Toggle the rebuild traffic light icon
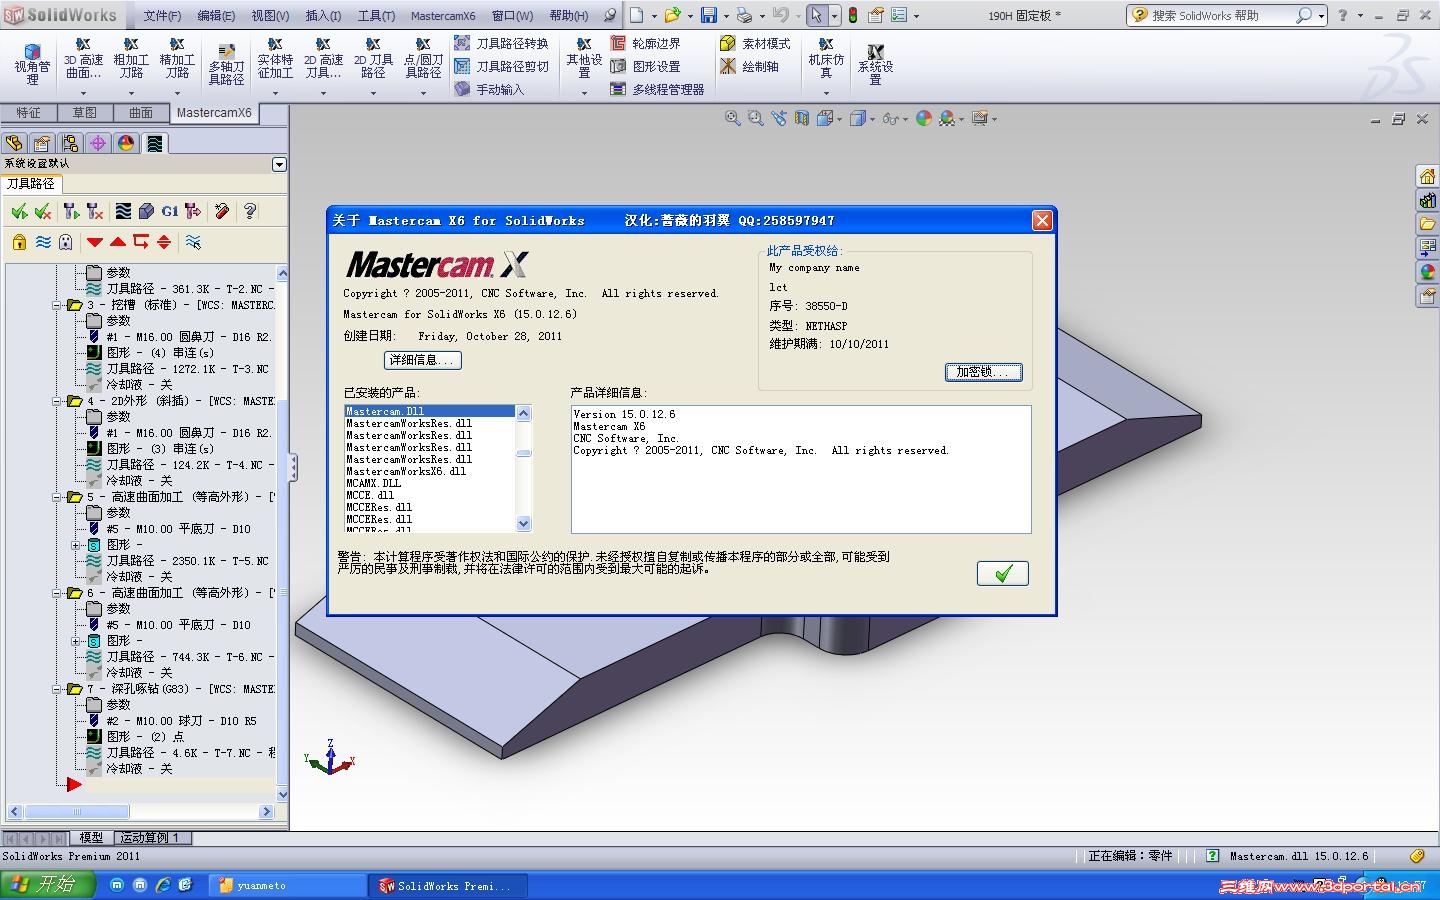 (x=853, y=15)
